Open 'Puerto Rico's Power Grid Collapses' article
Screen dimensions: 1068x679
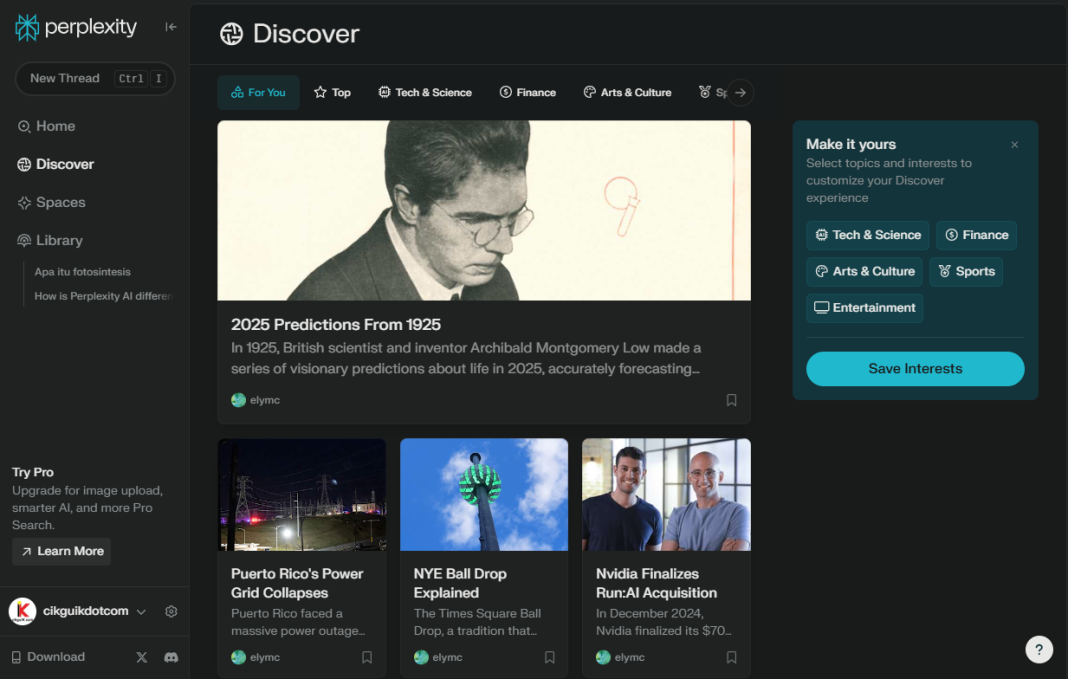pyautogui.click(x=297, y=583)
